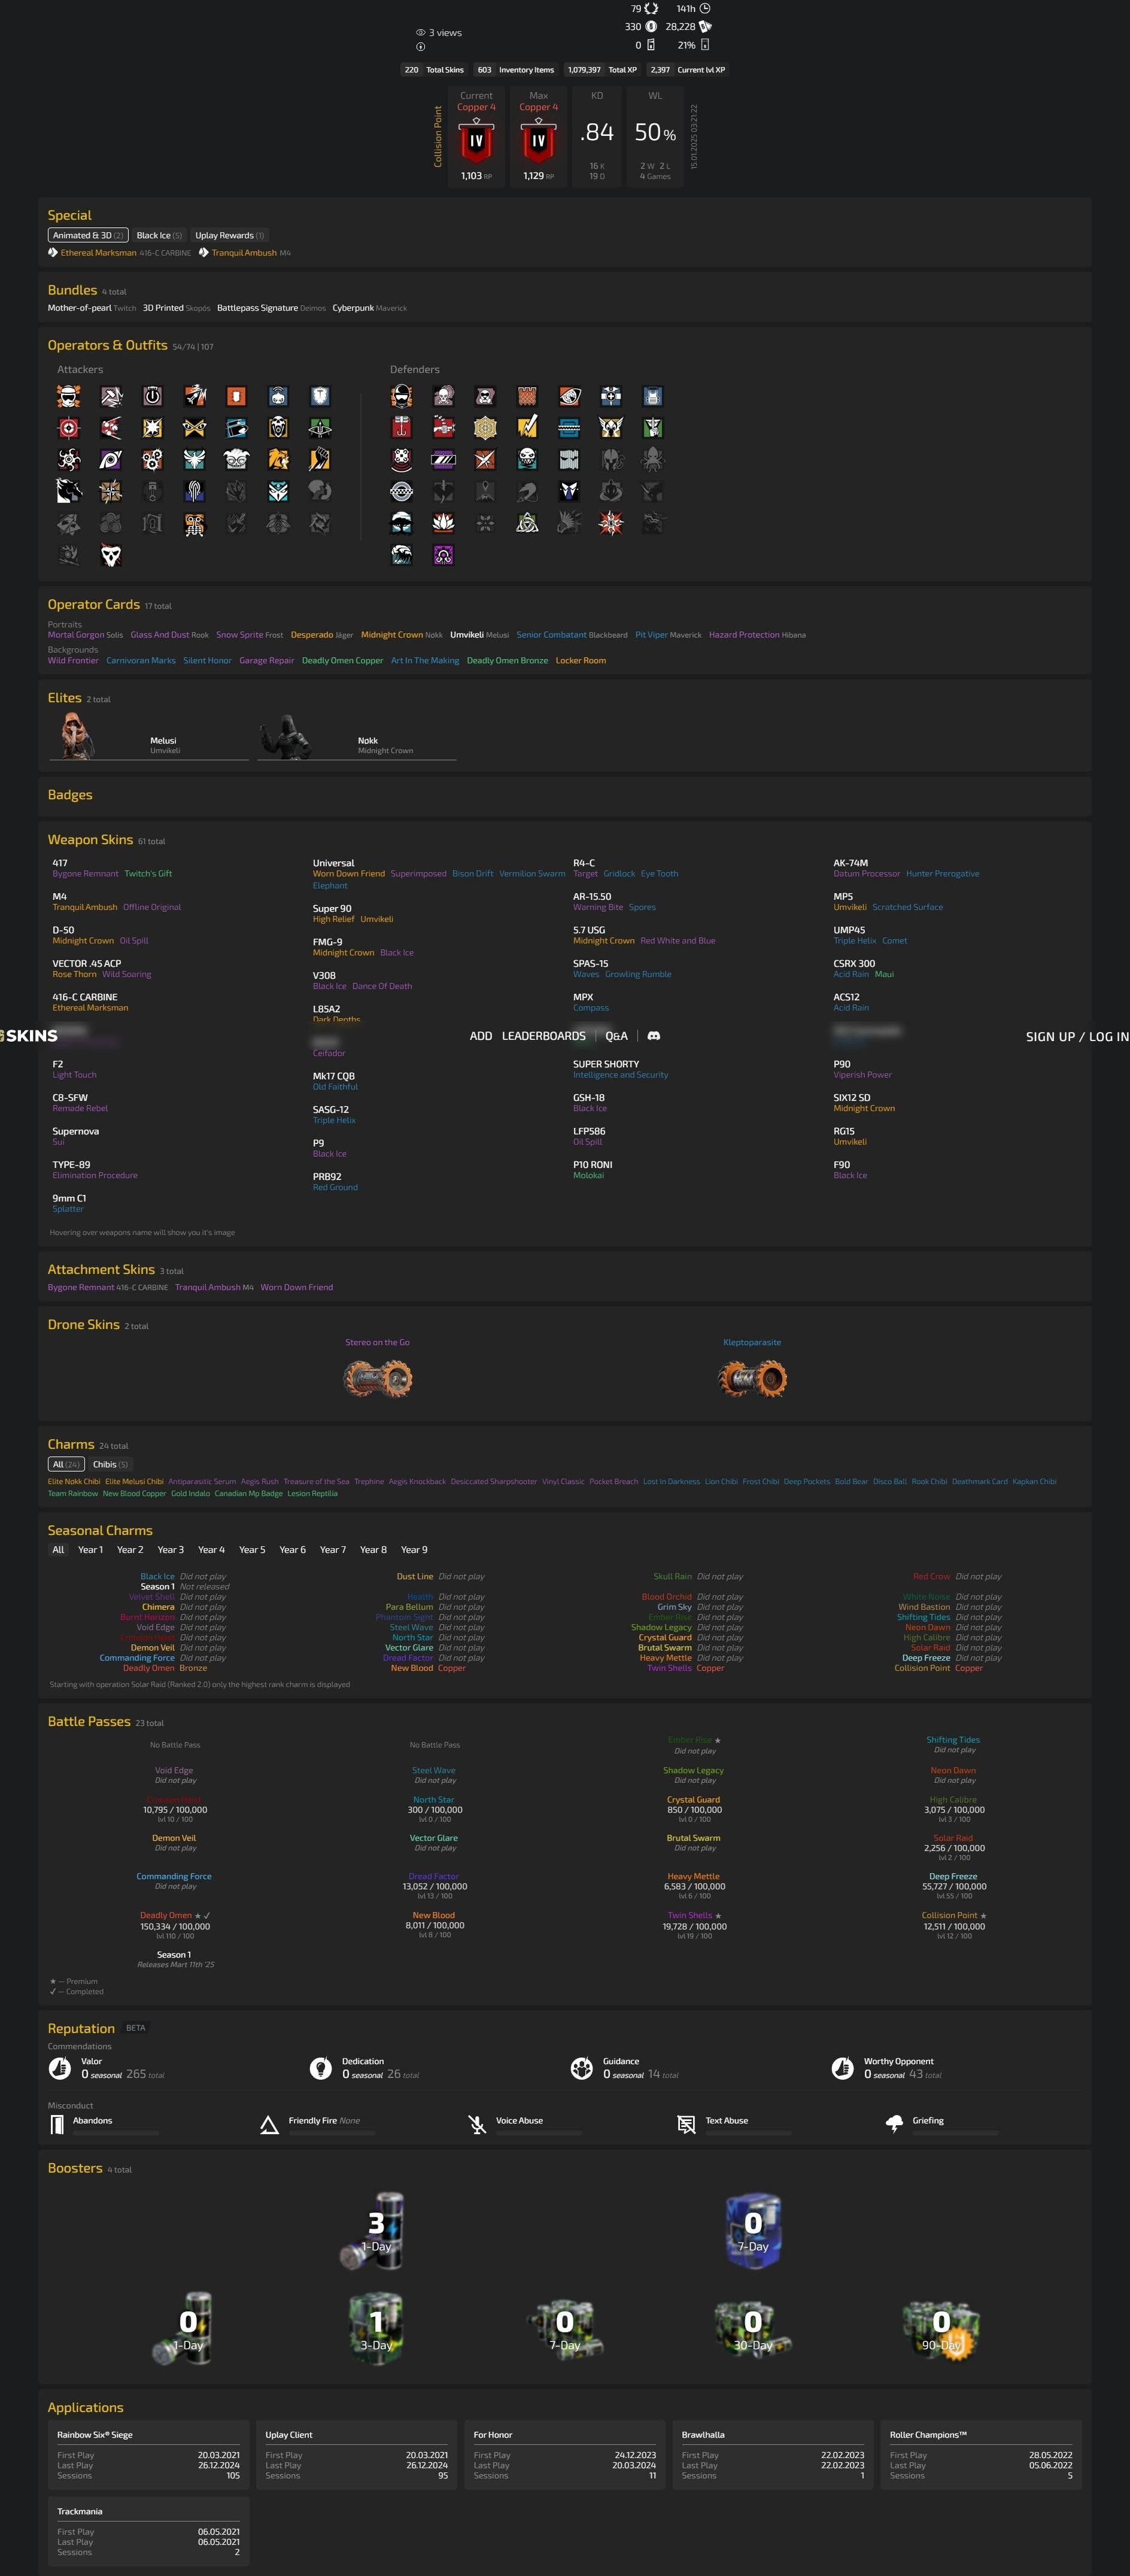Viewport: 1130px width, 2576px height.
Task: Click the Valor commendation icon
Action: [60, 2067]
